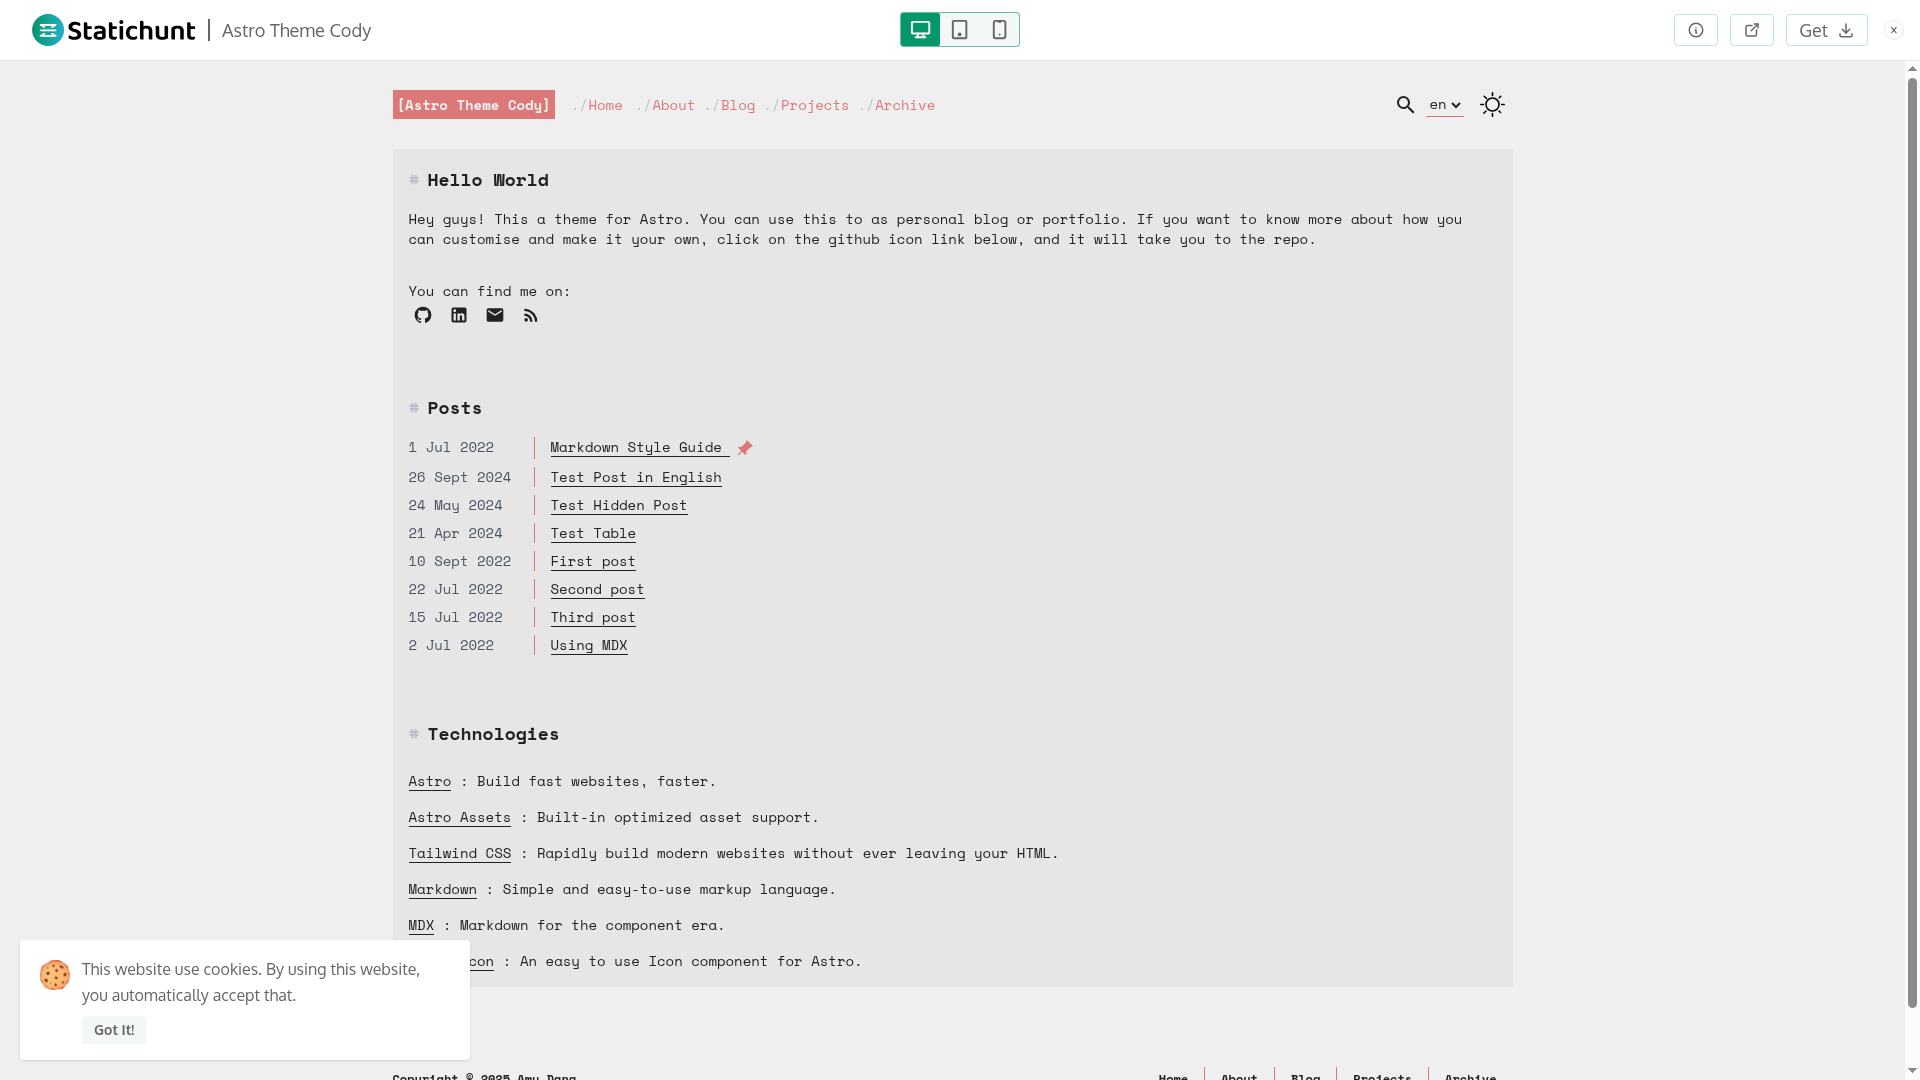This screenshot has height=1080, width=1920.
Task: Click the email icon
Action: (x=495, y=316)
